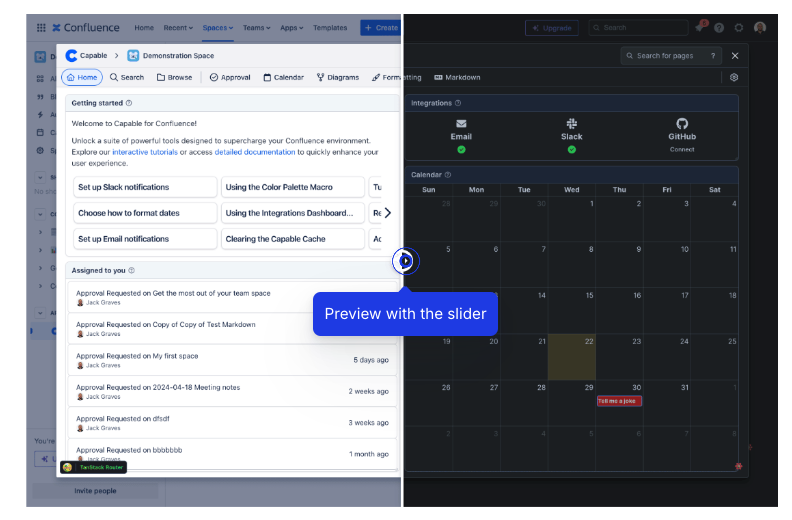Open the Browse tab
Image resolution: width=792 pixels, height=520 pixels.
click(174, 77)
